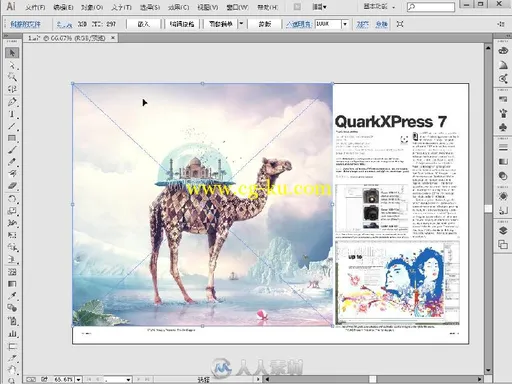
Task: Open the 窗口(W) menu
Action: (237, 7)
